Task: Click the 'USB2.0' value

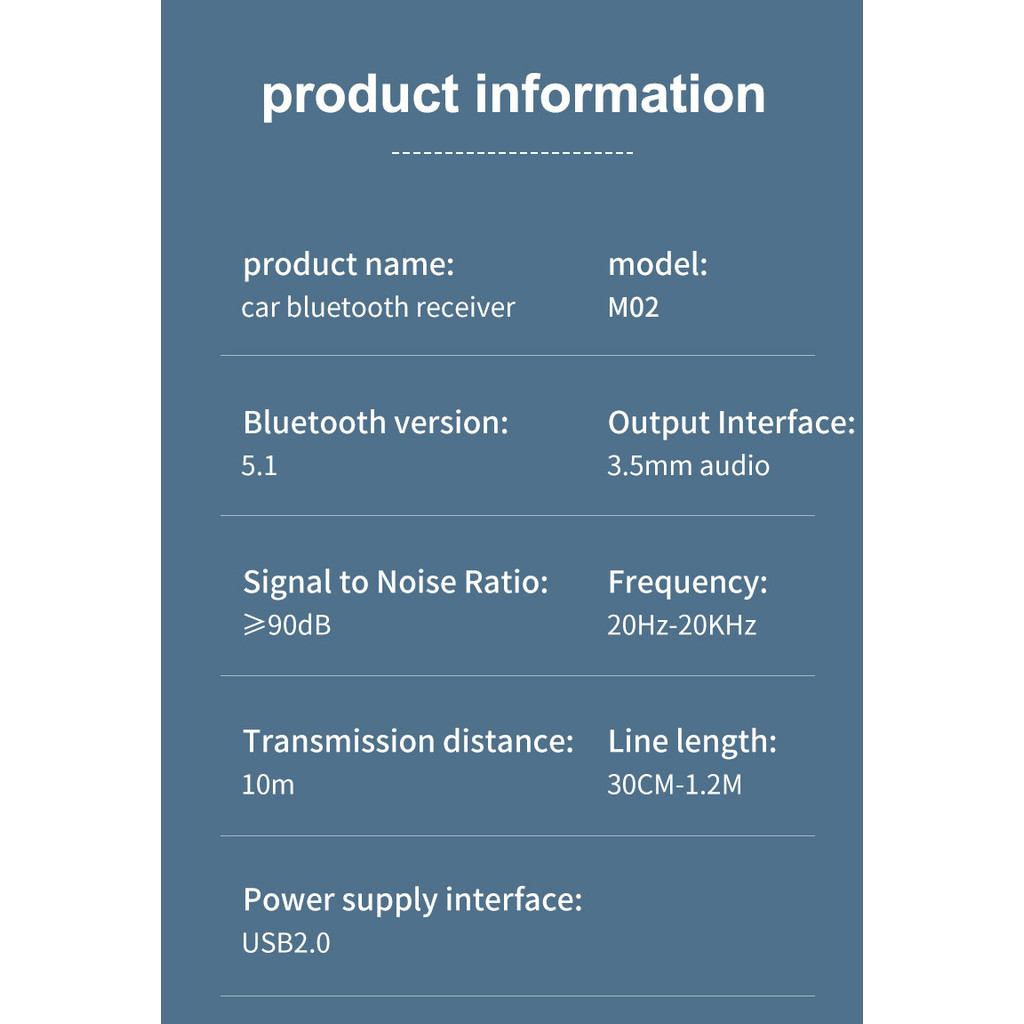Action: (286, 943)
